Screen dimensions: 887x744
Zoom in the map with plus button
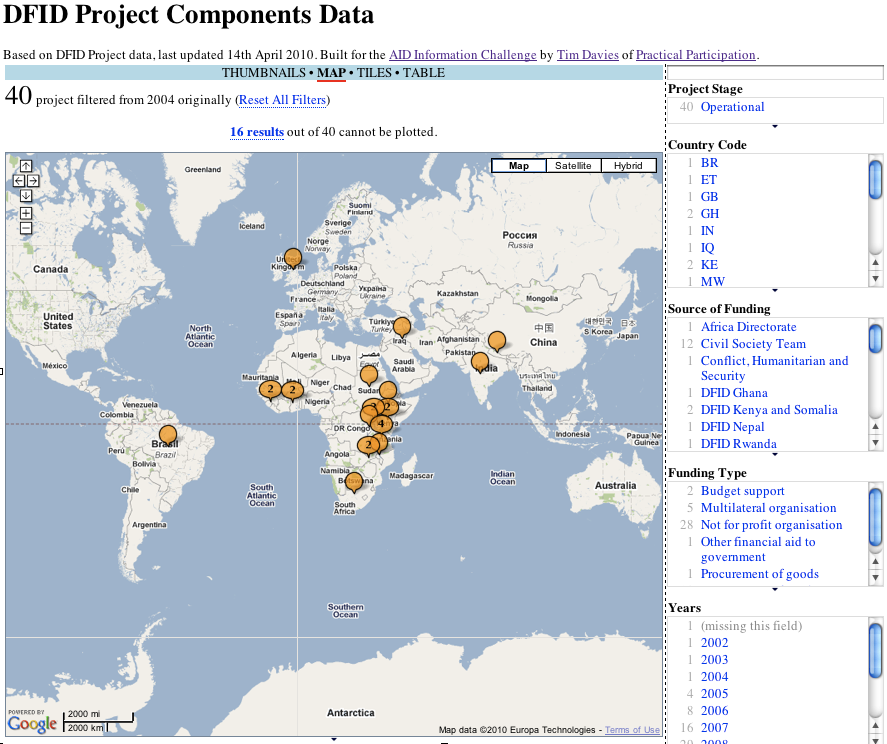click(26, 213)
